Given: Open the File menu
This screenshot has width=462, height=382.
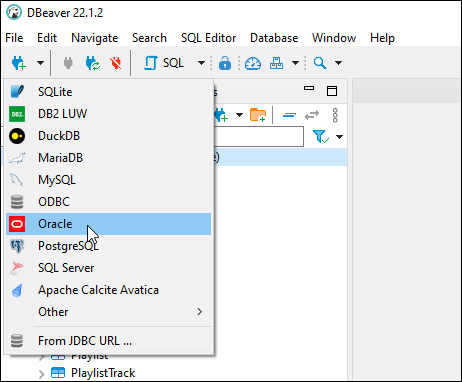Looking at the screenshot, I should pyautogui.click(x=14, y=38).
